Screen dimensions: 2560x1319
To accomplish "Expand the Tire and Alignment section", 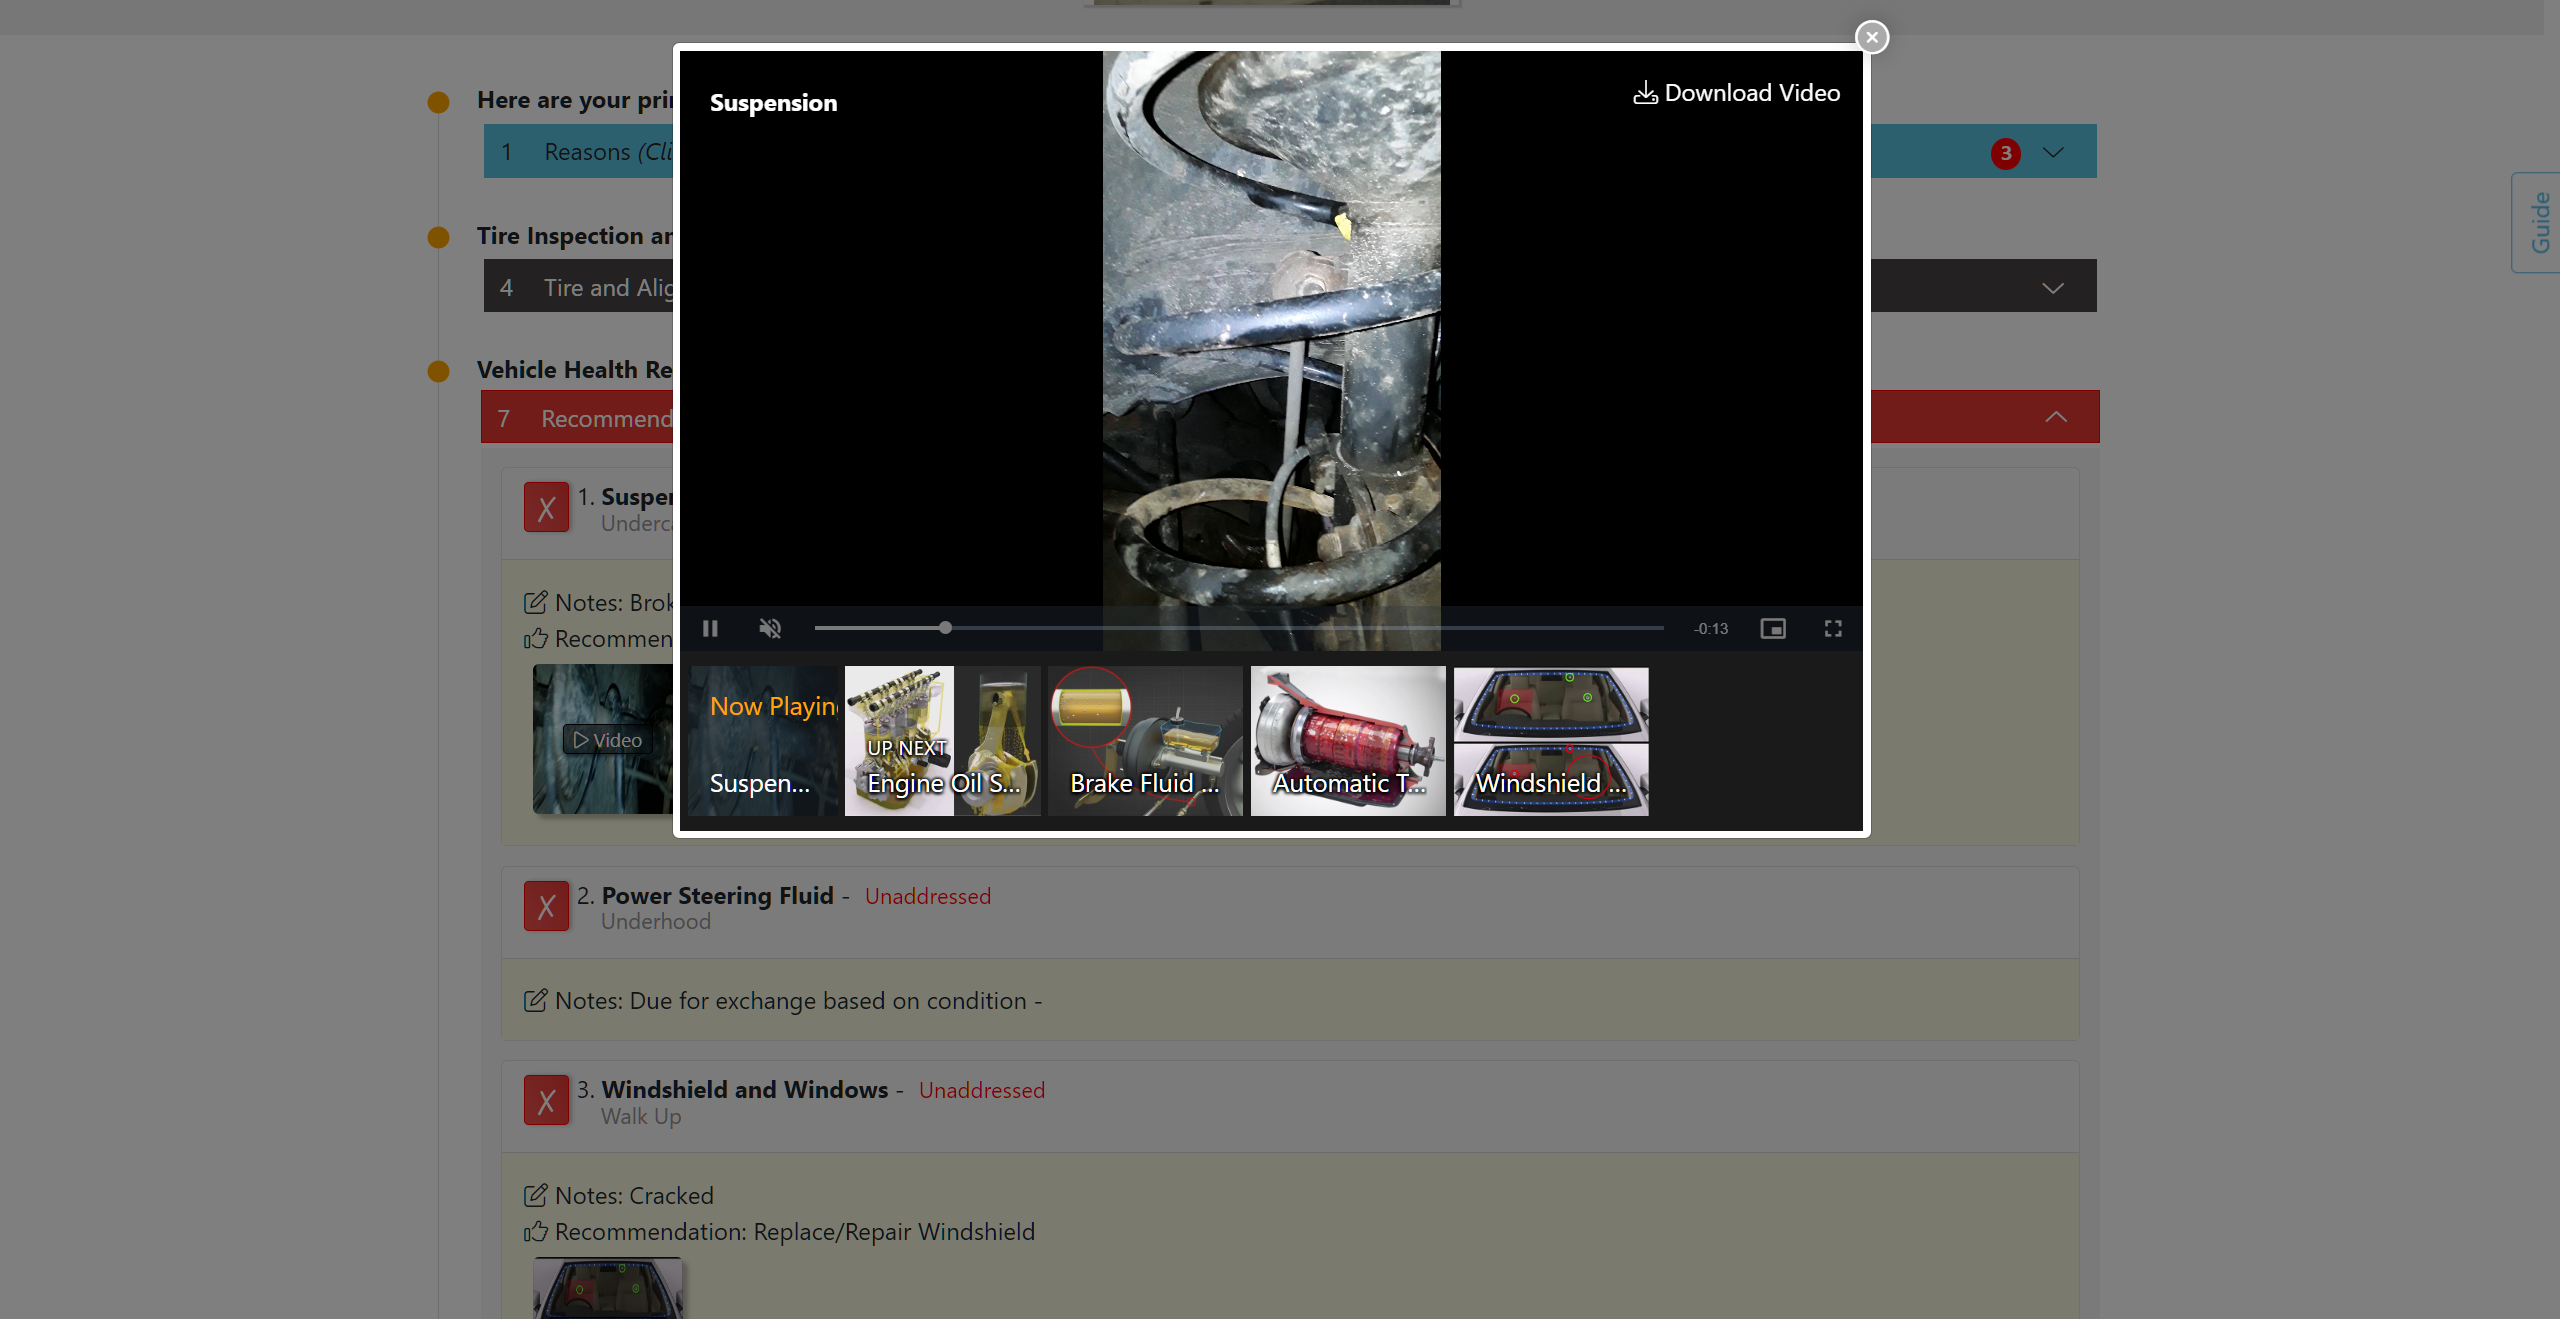I will pos(2053,288).
